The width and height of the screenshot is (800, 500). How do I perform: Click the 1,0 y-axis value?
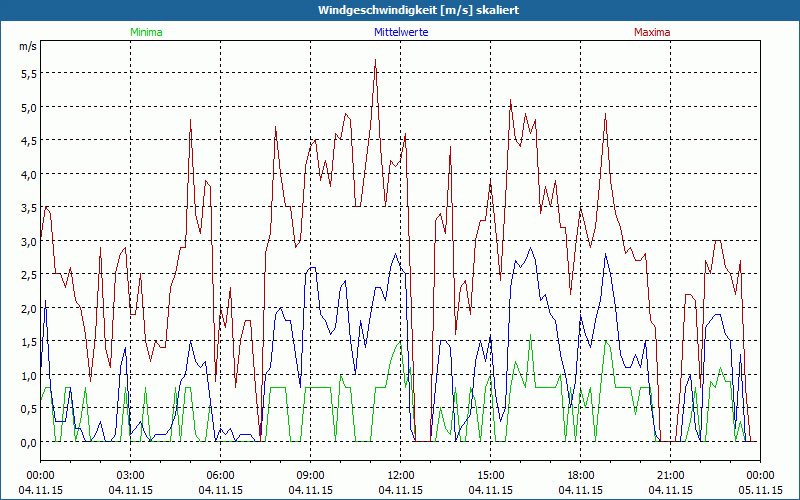pos(29,376)
